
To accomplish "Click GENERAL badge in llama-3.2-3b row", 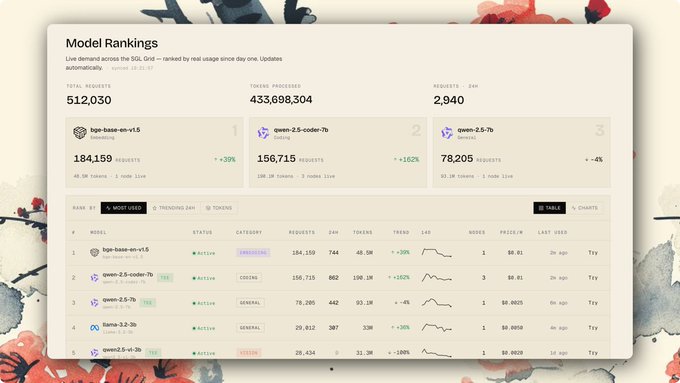I will 250,328.
